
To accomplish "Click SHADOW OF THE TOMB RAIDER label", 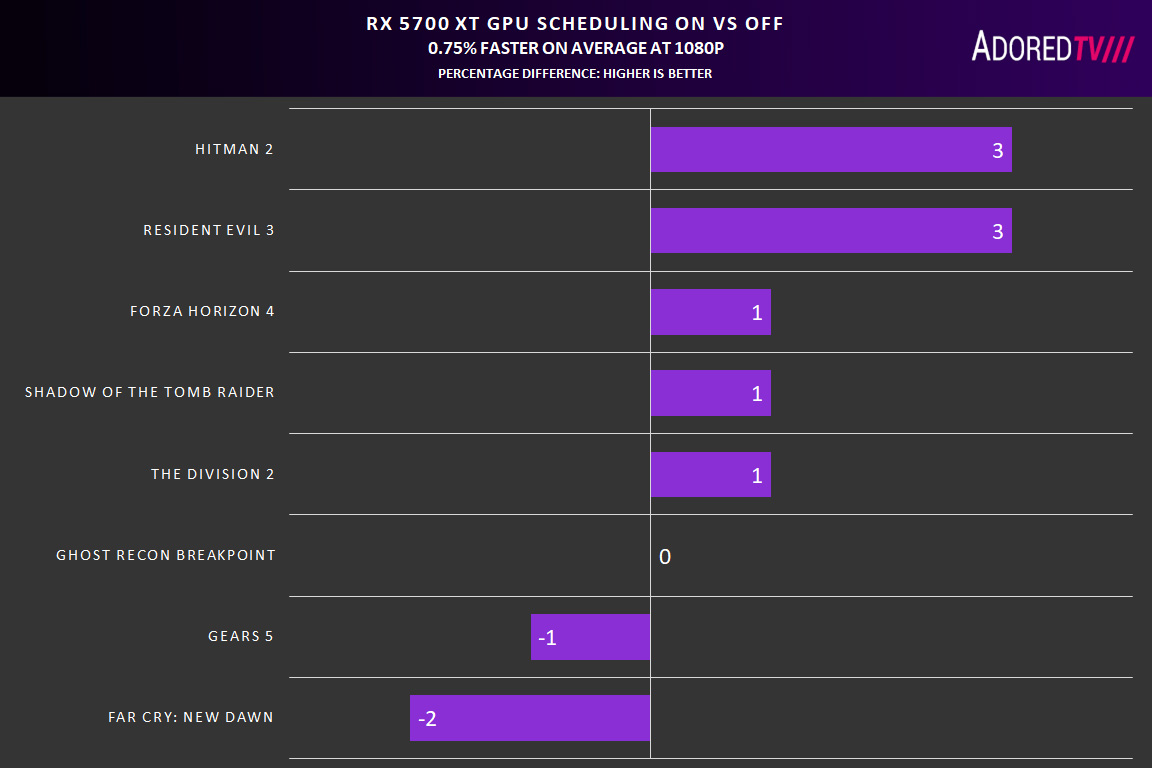I will pos(149,392).
